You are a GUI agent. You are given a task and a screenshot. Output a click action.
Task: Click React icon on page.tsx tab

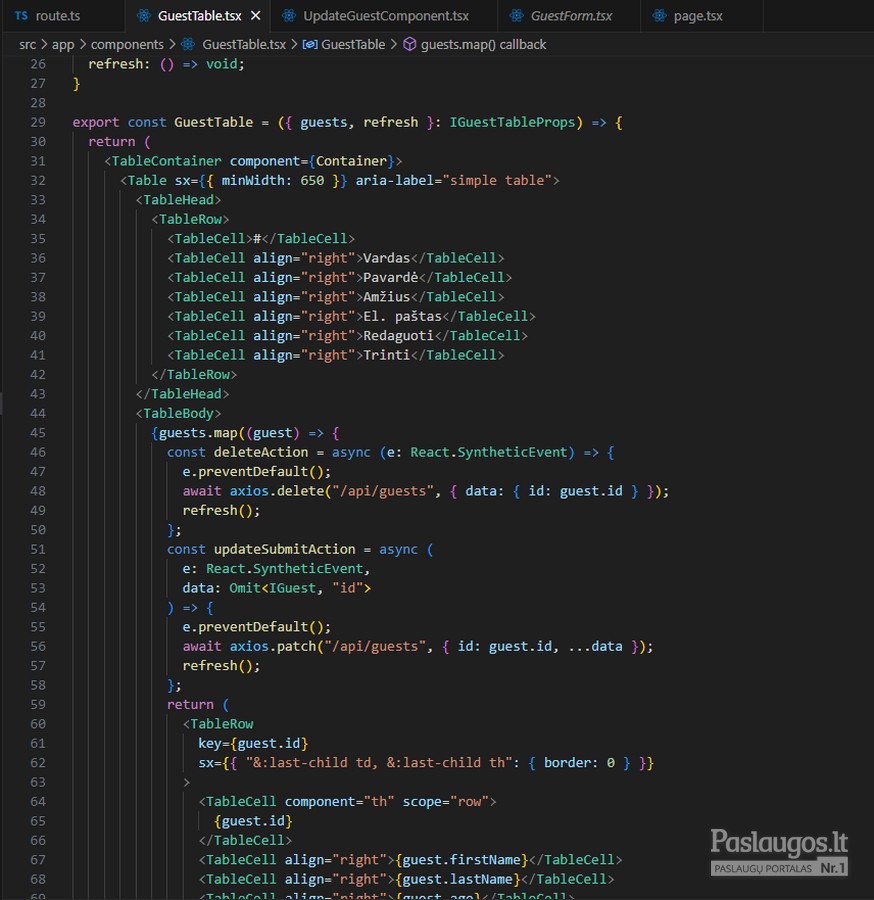point(659,15)
